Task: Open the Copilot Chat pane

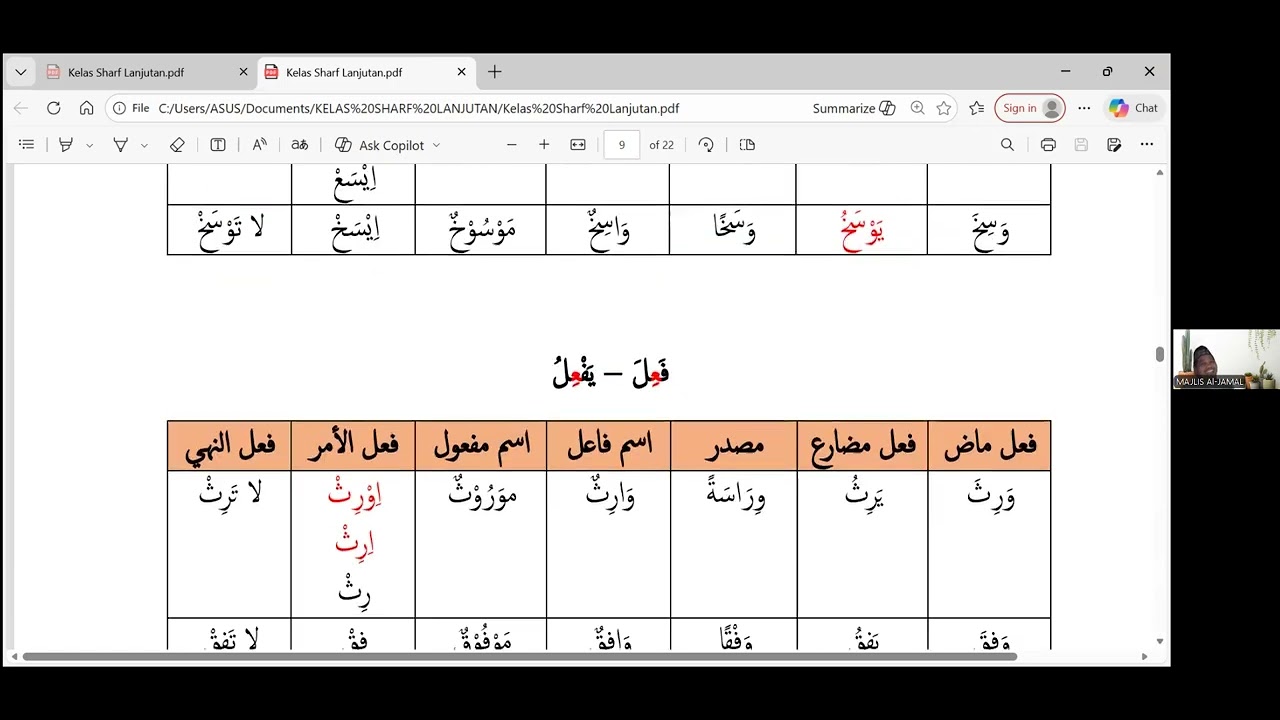Action: tap(1133, 108)
